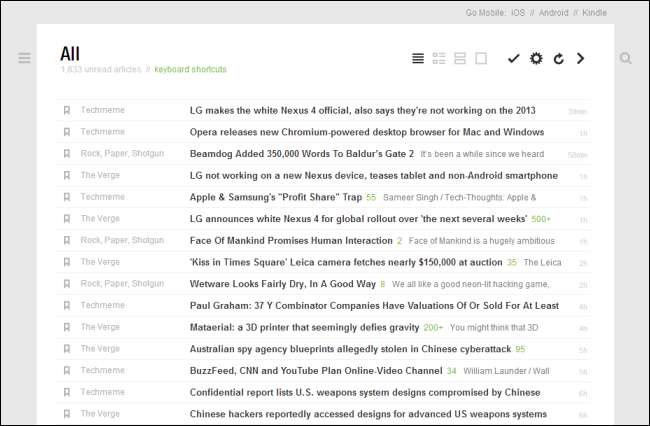Read Apple & Samsung's "Profit Share" Trap
The width and height of the screenshot is (650, 426).
click(x=276, y=197)
